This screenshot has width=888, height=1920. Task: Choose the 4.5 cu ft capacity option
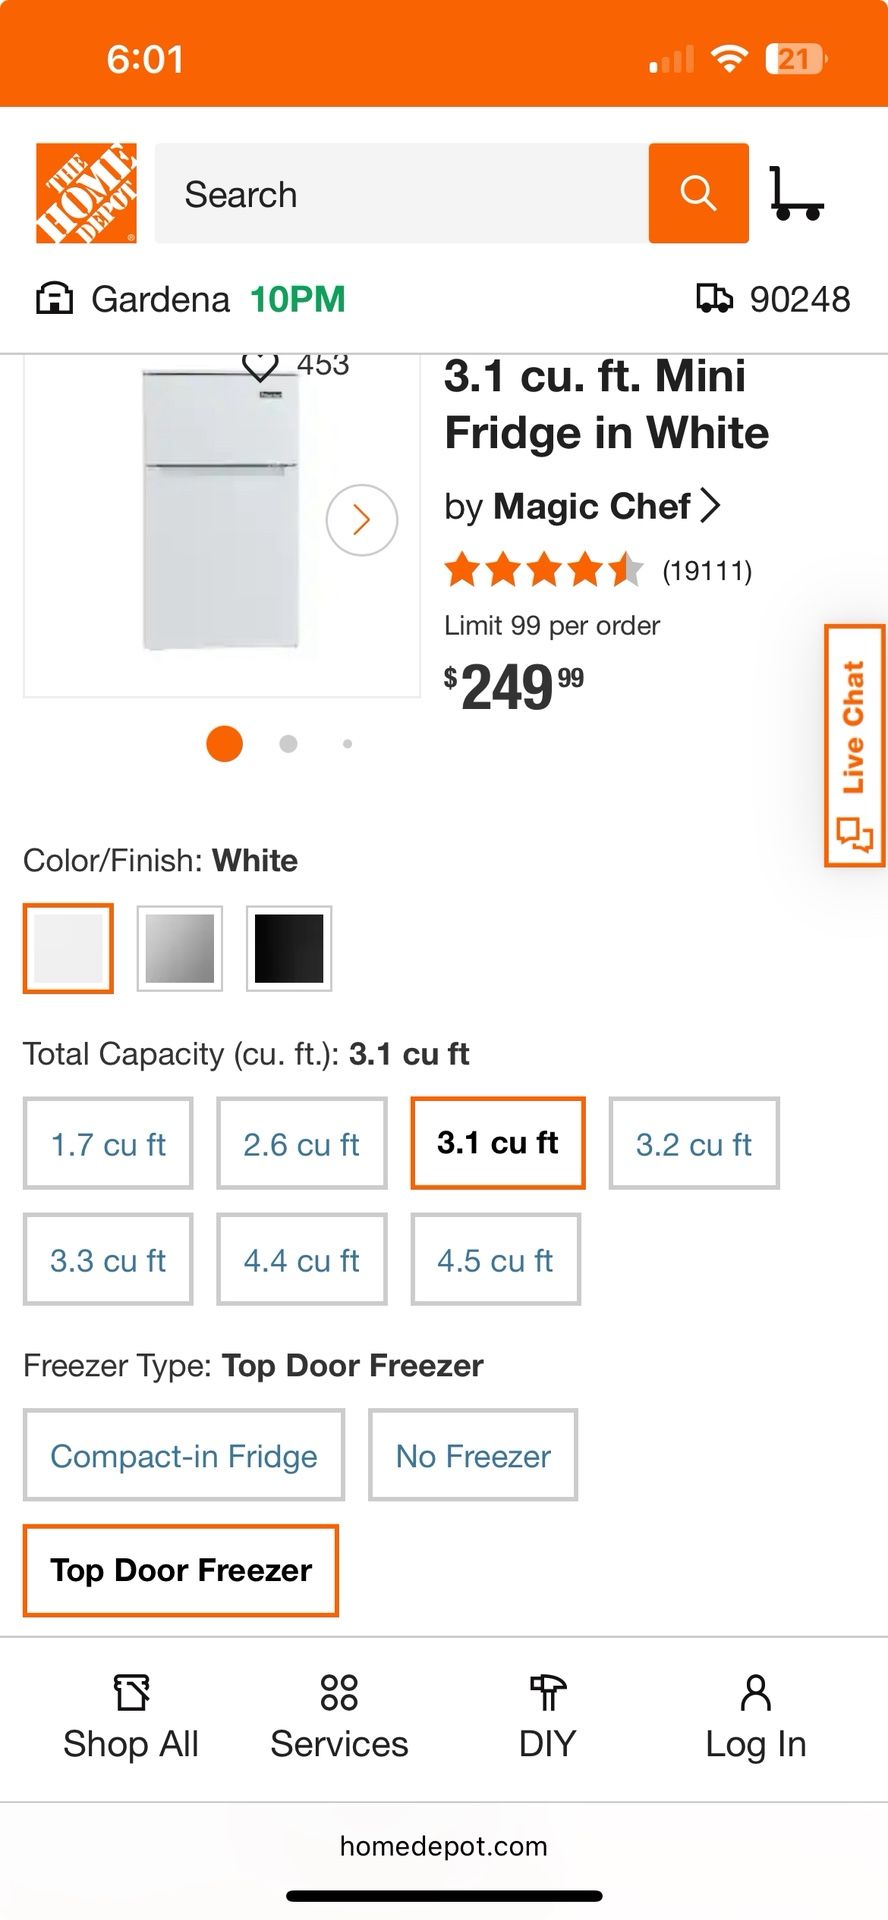tap(495, 1259)
